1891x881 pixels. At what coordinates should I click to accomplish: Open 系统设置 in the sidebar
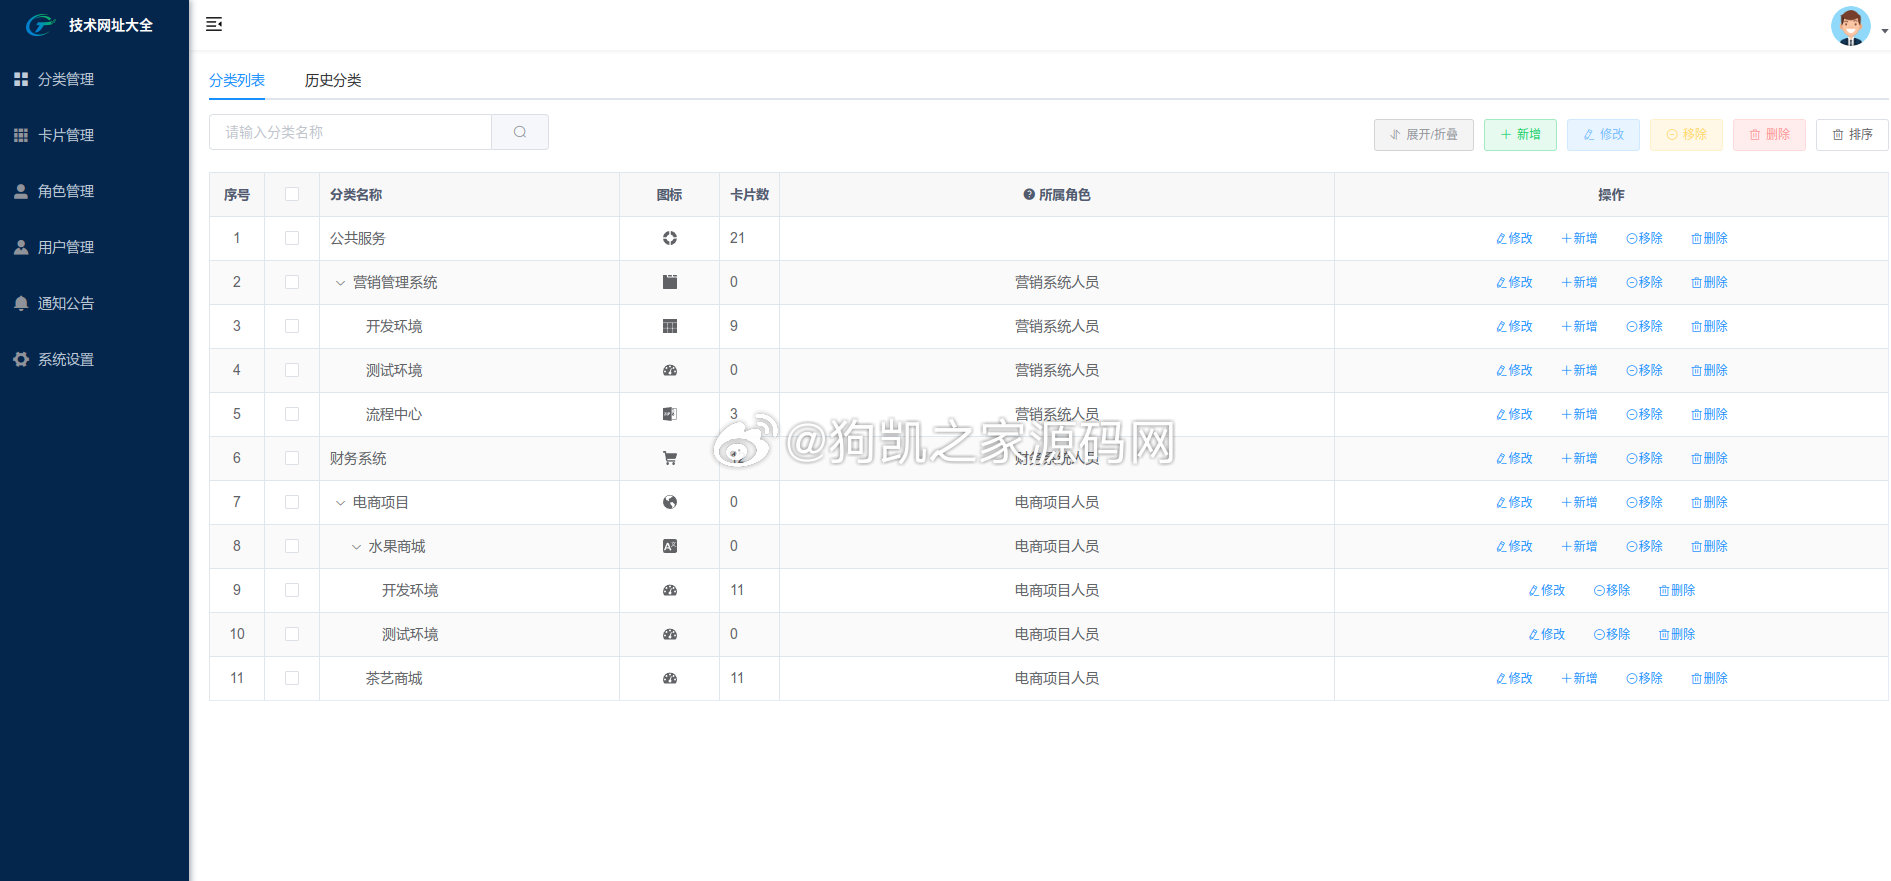[x=94, y=359]
